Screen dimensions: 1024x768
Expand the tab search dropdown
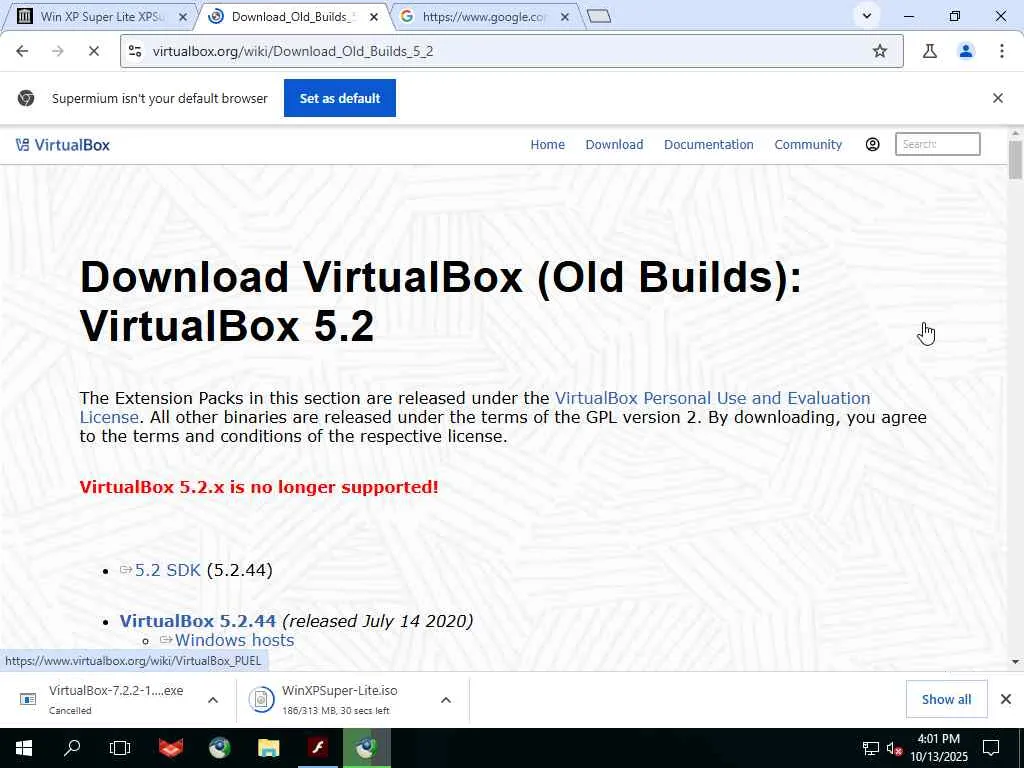click(x=867, y=16)
